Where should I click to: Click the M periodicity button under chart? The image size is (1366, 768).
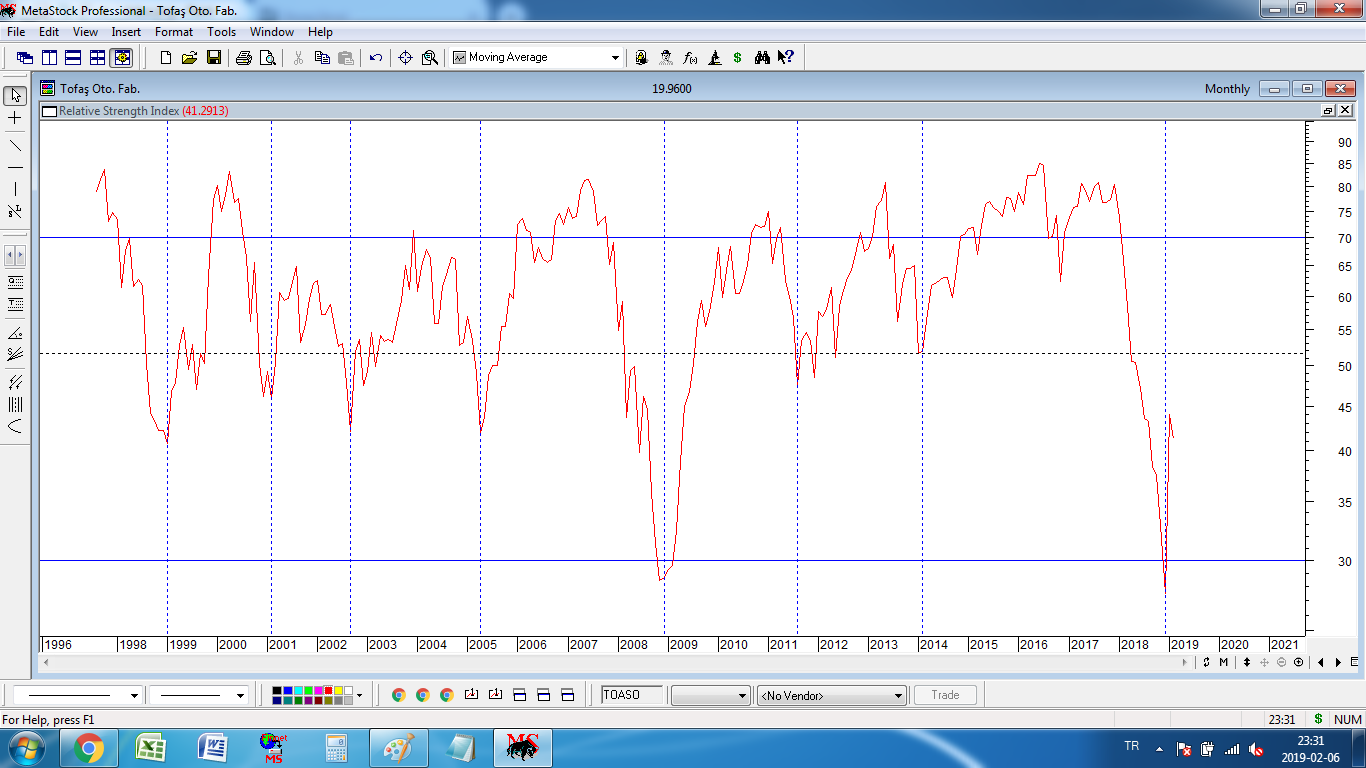[x=1223, y=662]
